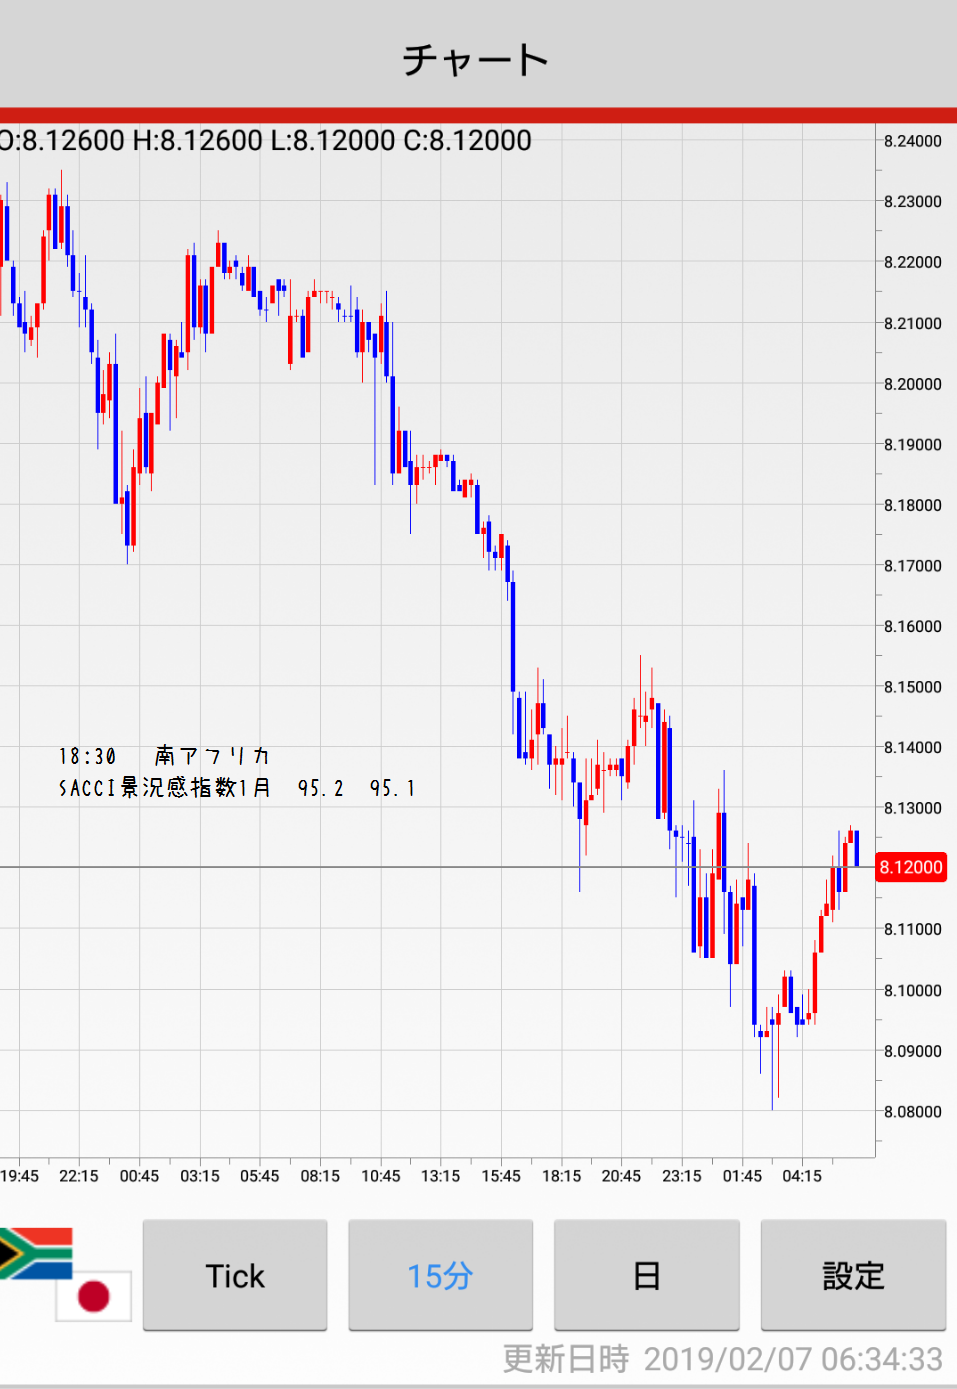
Task: Select the 19:45 time axis label
Action: [20, 1176]
